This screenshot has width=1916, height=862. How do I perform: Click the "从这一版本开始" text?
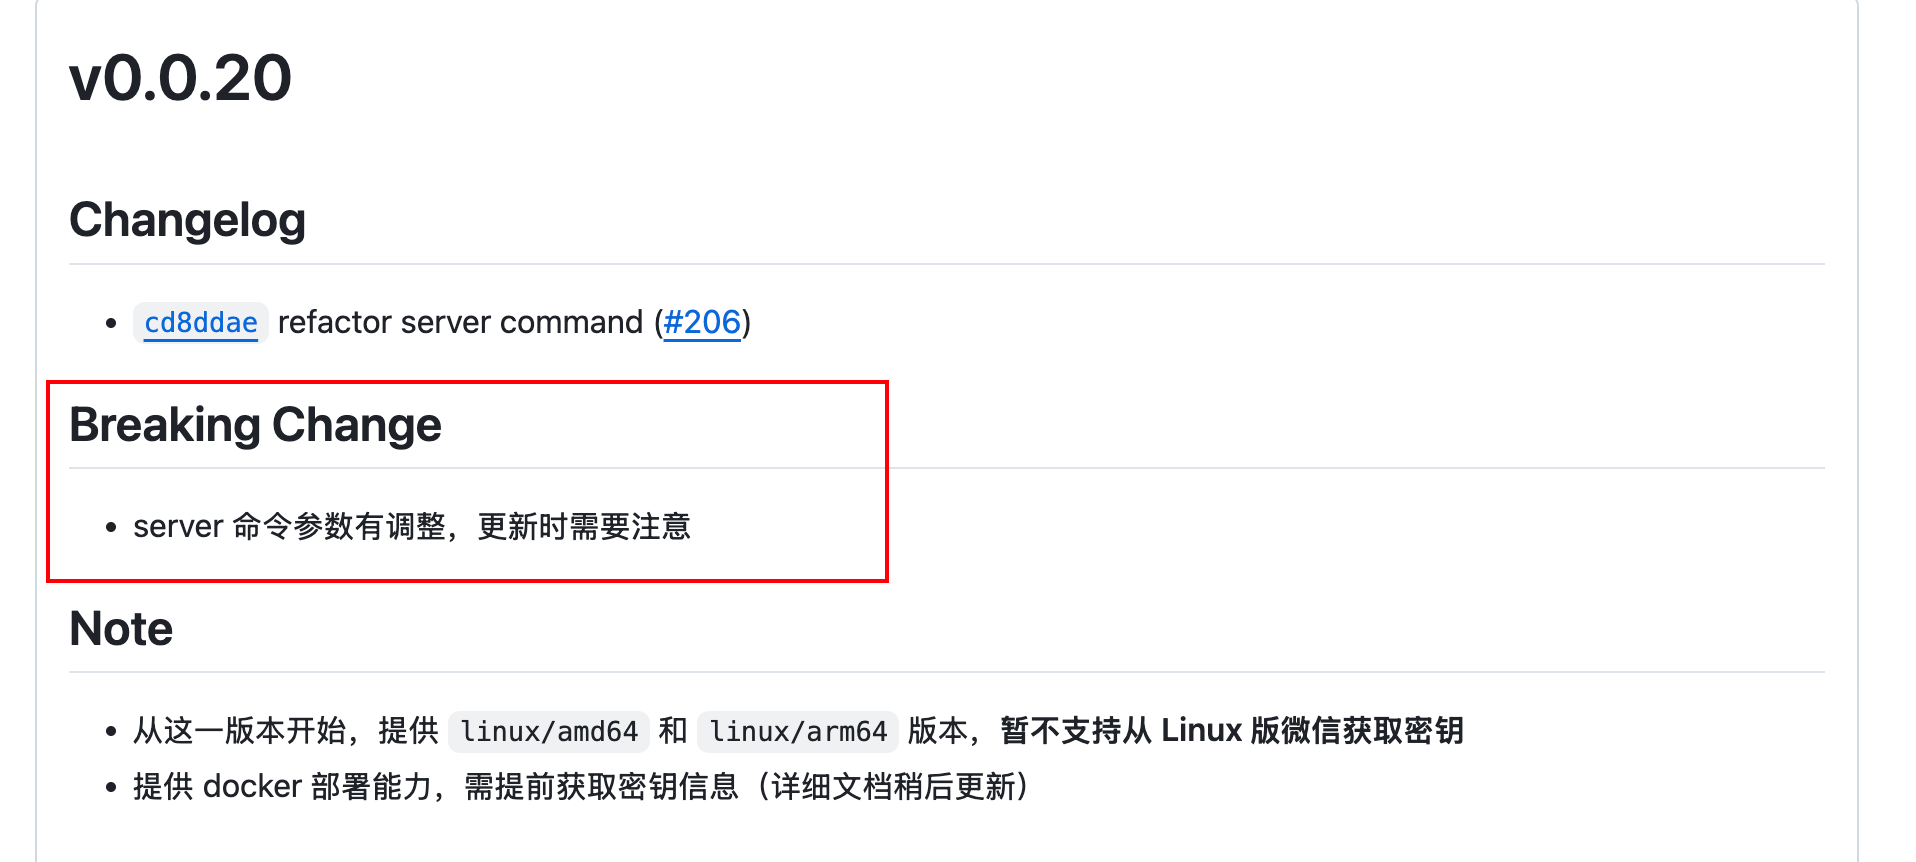click(x=240, y=731)
